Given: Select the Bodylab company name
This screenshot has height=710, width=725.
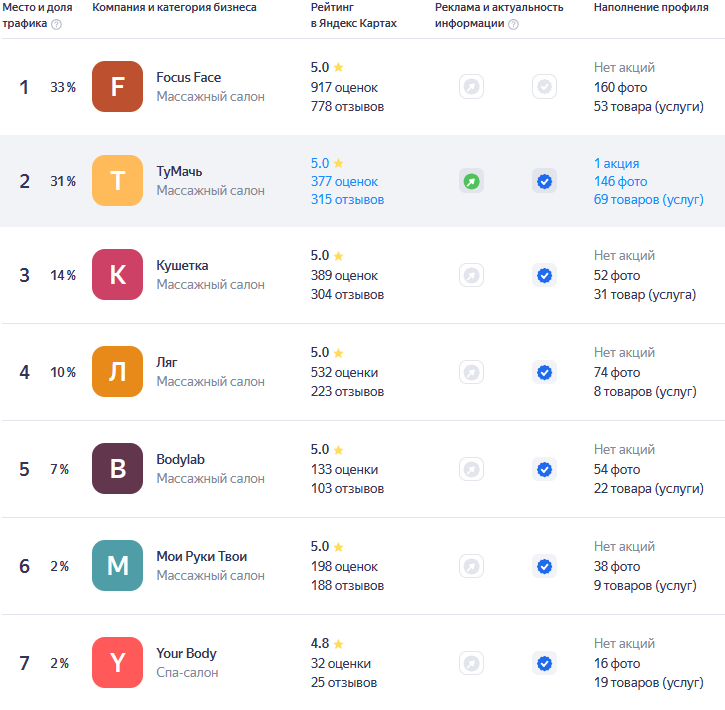Looking at the screenshot, I should (180, 460).
